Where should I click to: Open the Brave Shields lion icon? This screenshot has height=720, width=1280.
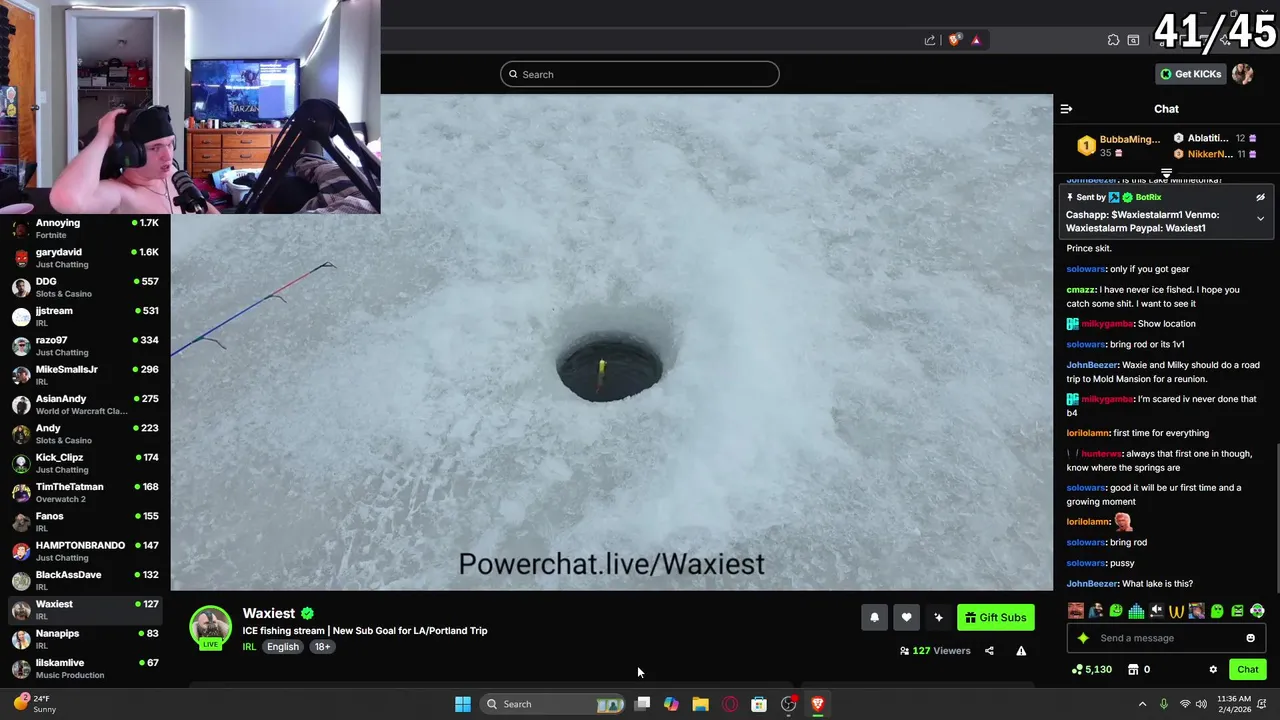955,40
